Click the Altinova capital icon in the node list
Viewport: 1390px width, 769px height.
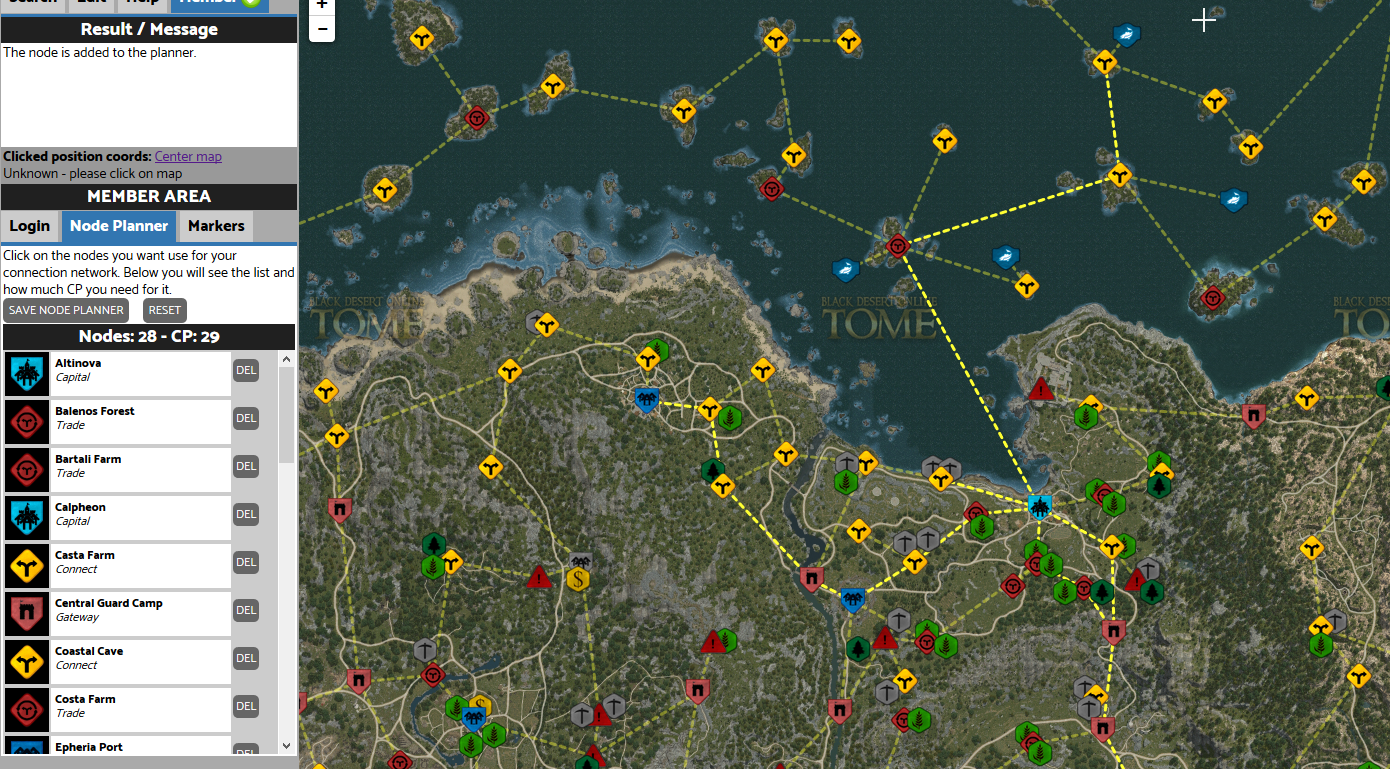coord(26,373)
